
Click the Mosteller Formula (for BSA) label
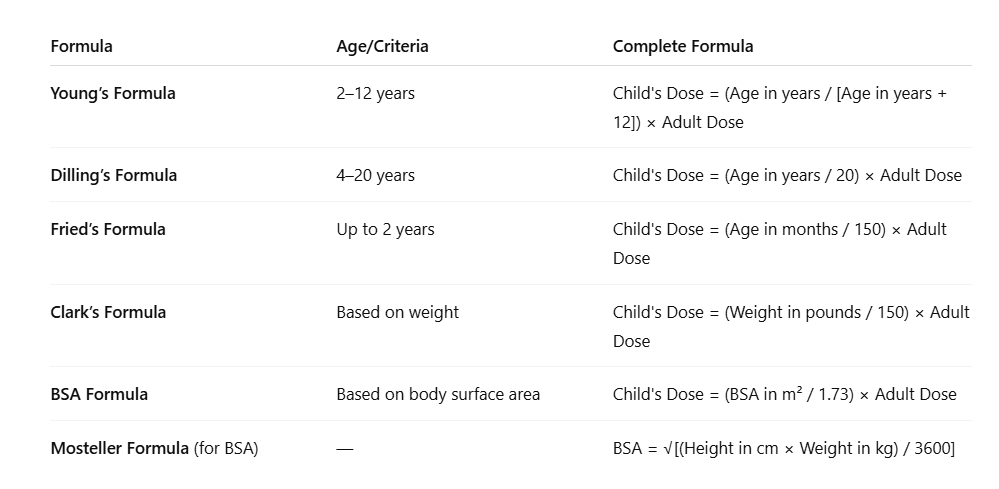154,448
